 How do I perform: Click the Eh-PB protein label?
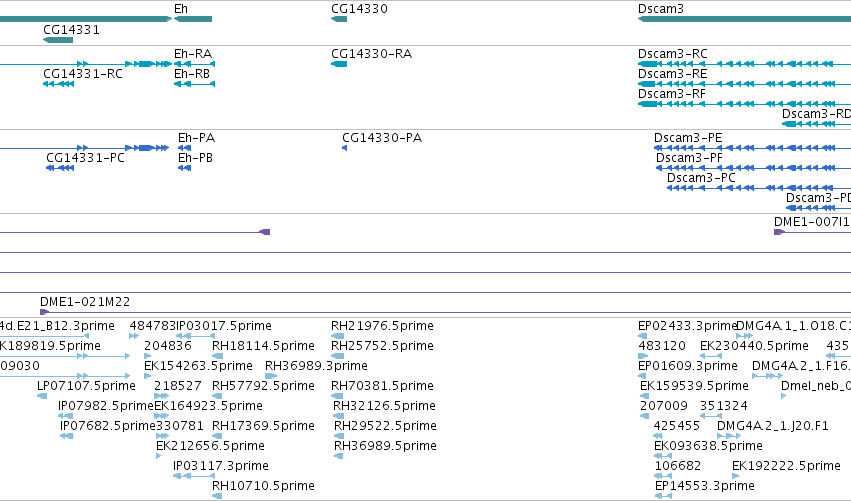(x=195, y=158)
